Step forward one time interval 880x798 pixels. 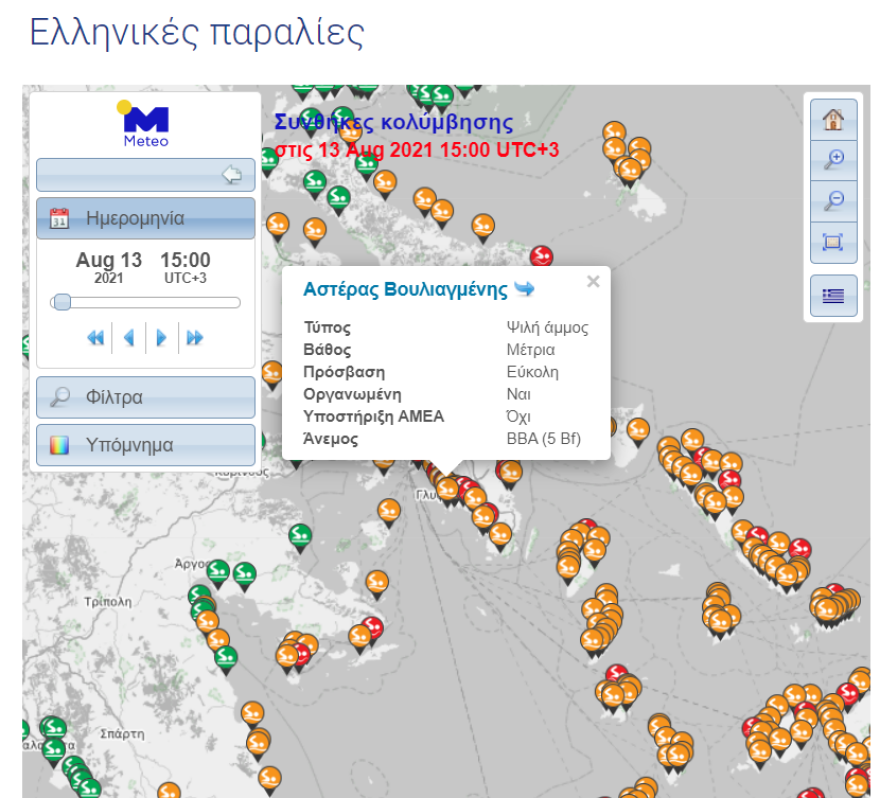click(x=161, y=338)
